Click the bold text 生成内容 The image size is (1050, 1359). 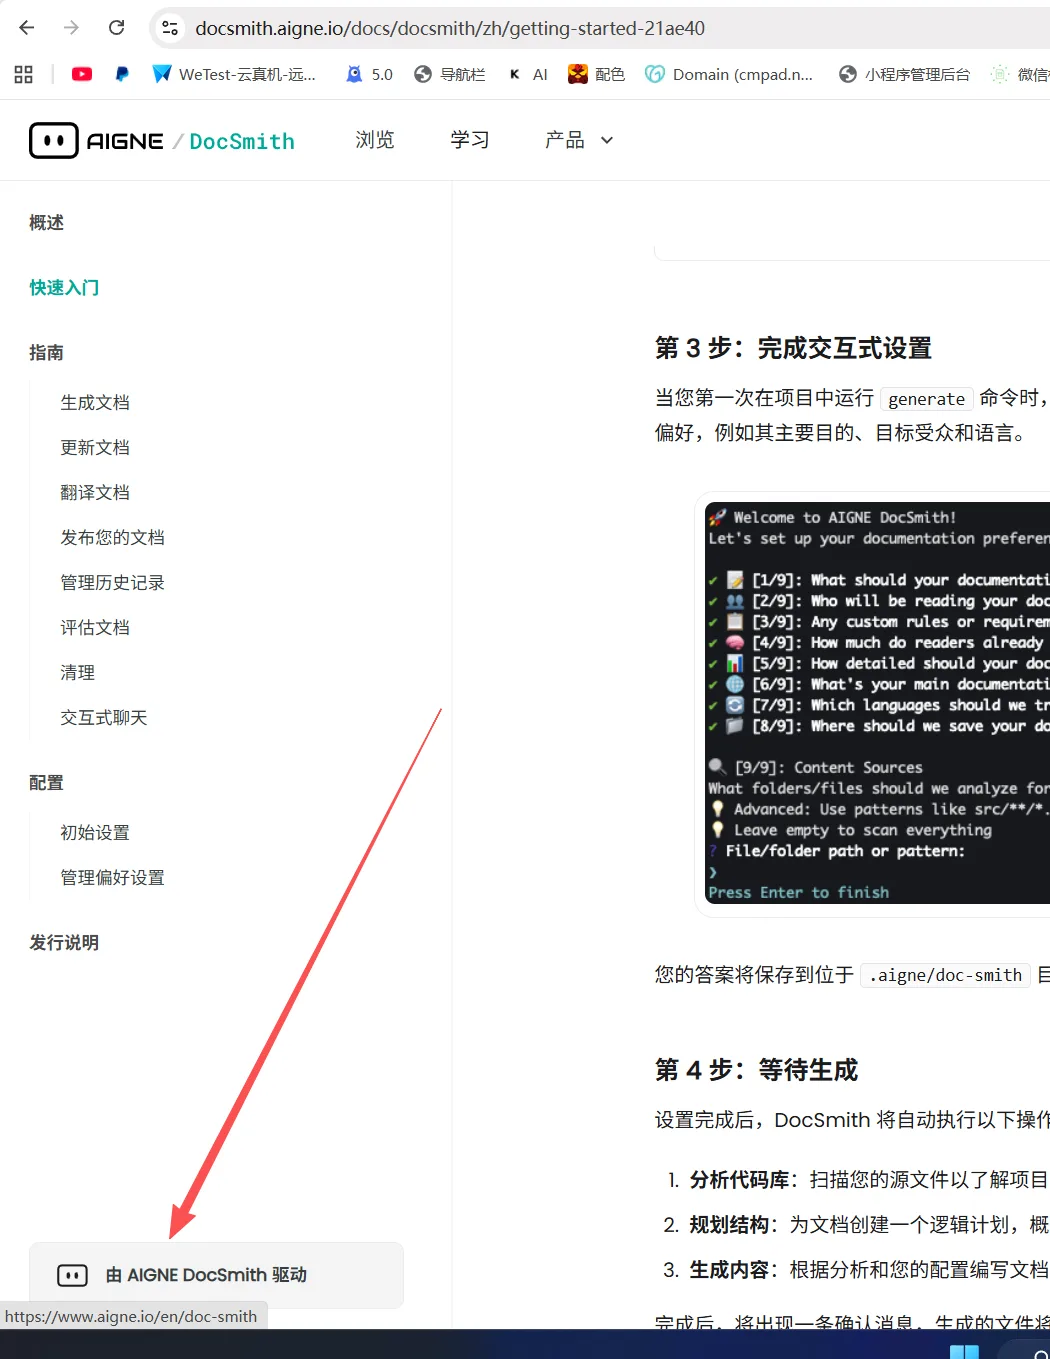click(729, 1270)
